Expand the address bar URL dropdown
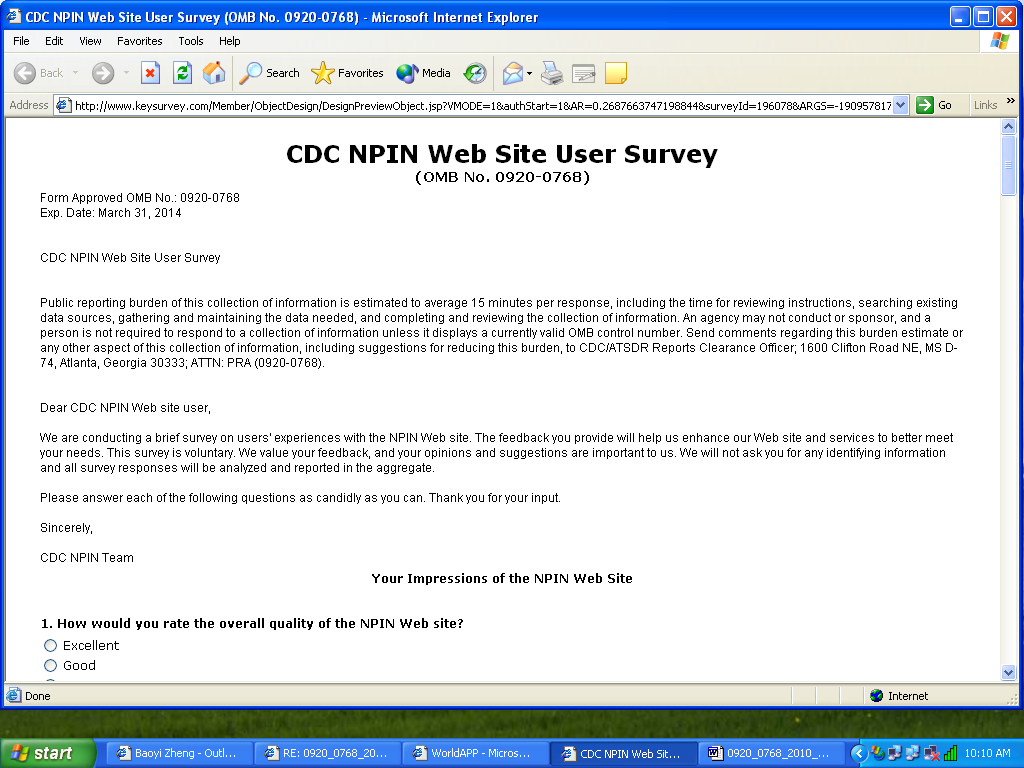Screen dimensions: 1024x768 [x=901, y=105]
